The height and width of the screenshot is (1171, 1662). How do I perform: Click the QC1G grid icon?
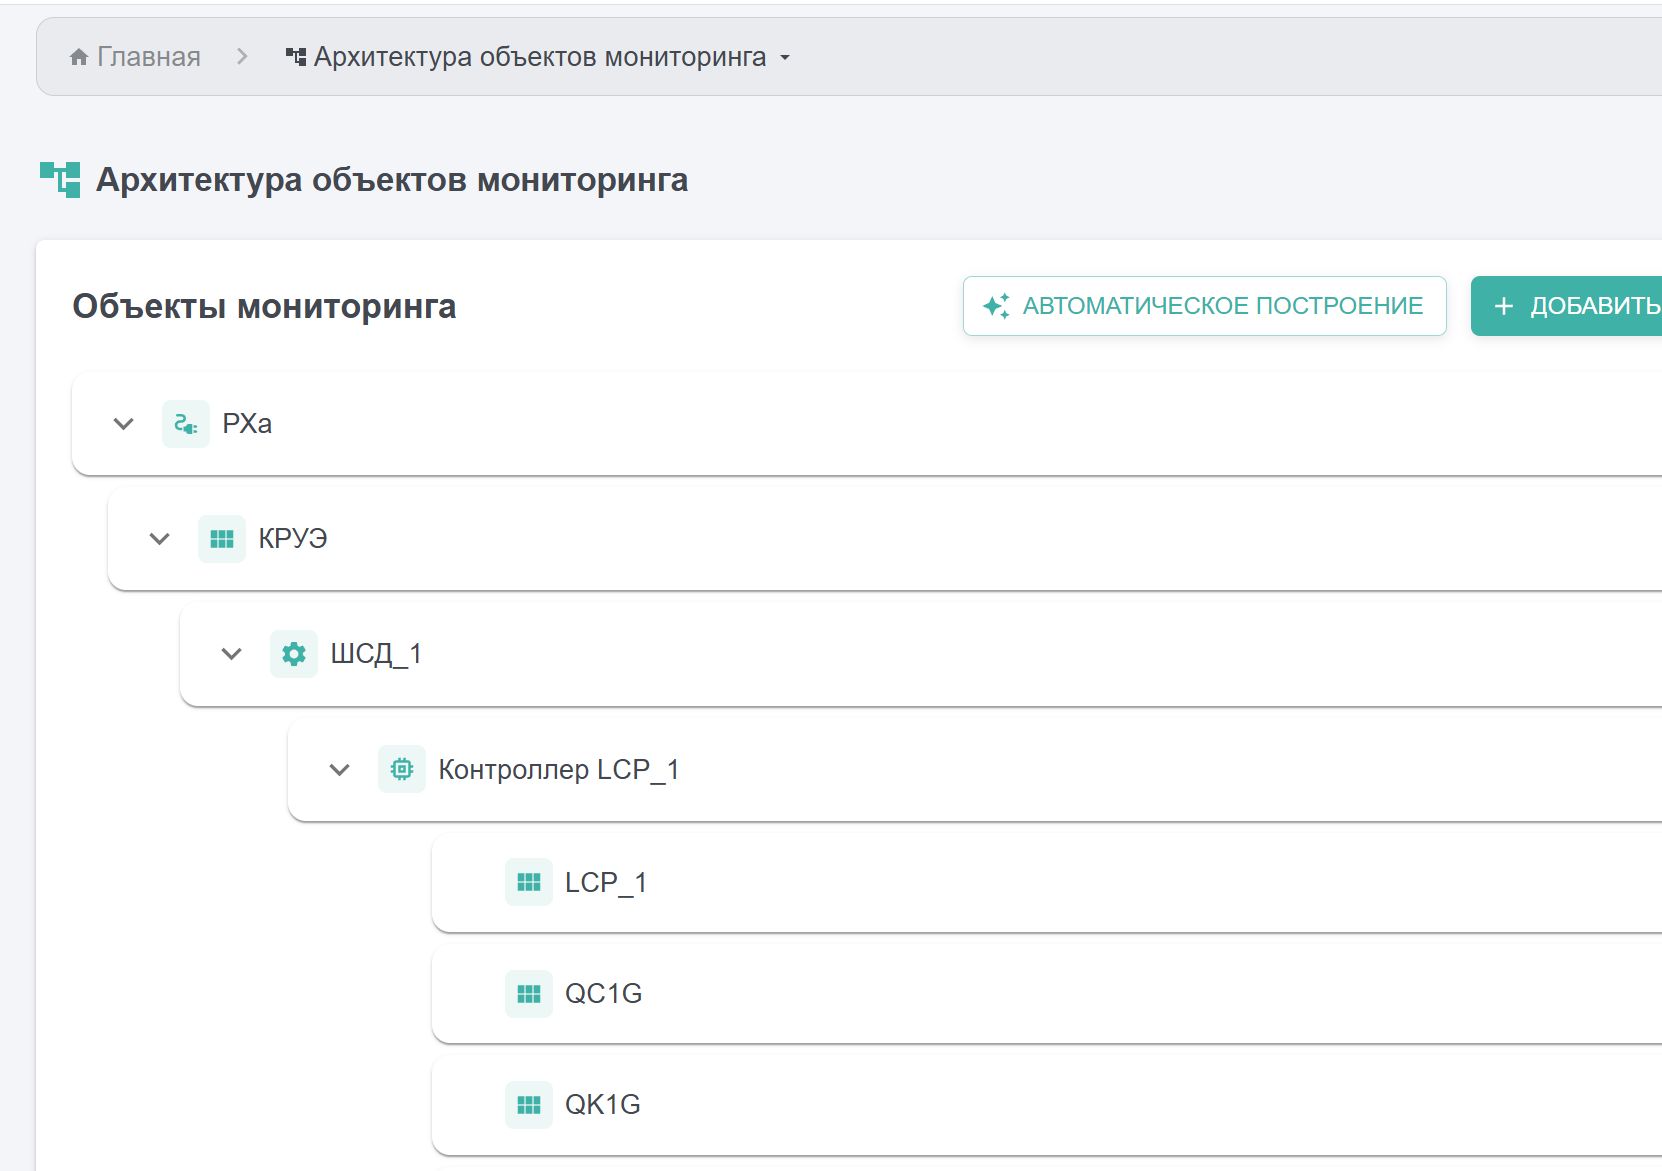[x=529, y=994]
